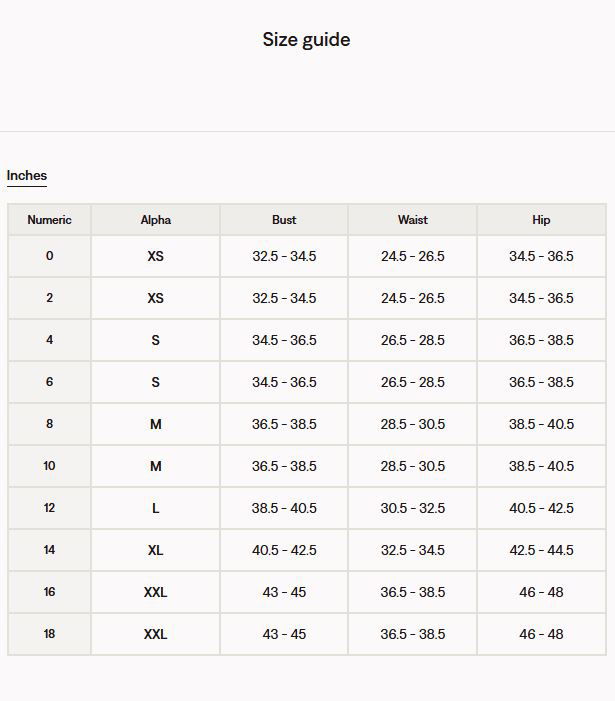Click the Waist column header
Screen dimensions: 615x701
(413, 220)
